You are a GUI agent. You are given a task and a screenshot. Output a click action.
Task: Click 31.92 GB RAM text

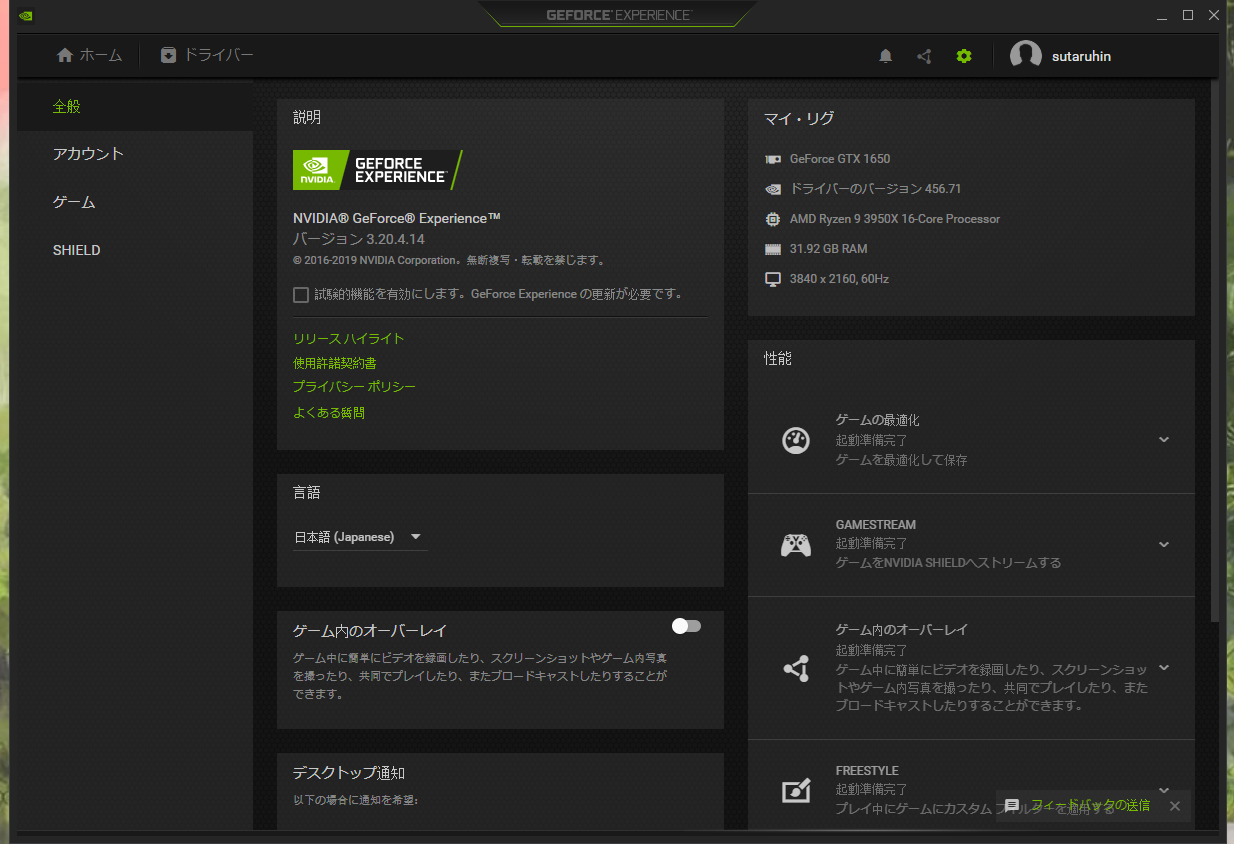click(829, 249)
